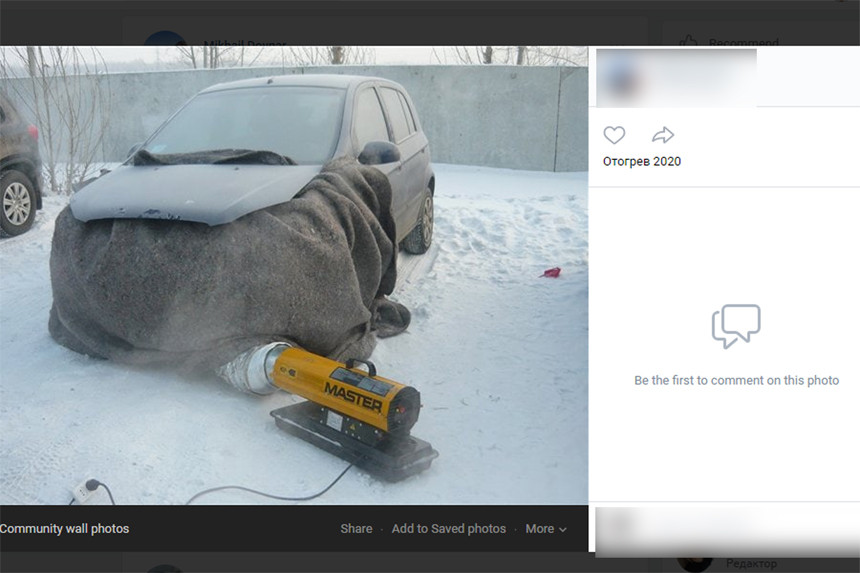Open the blurred author profile header

tap(676, 78)
